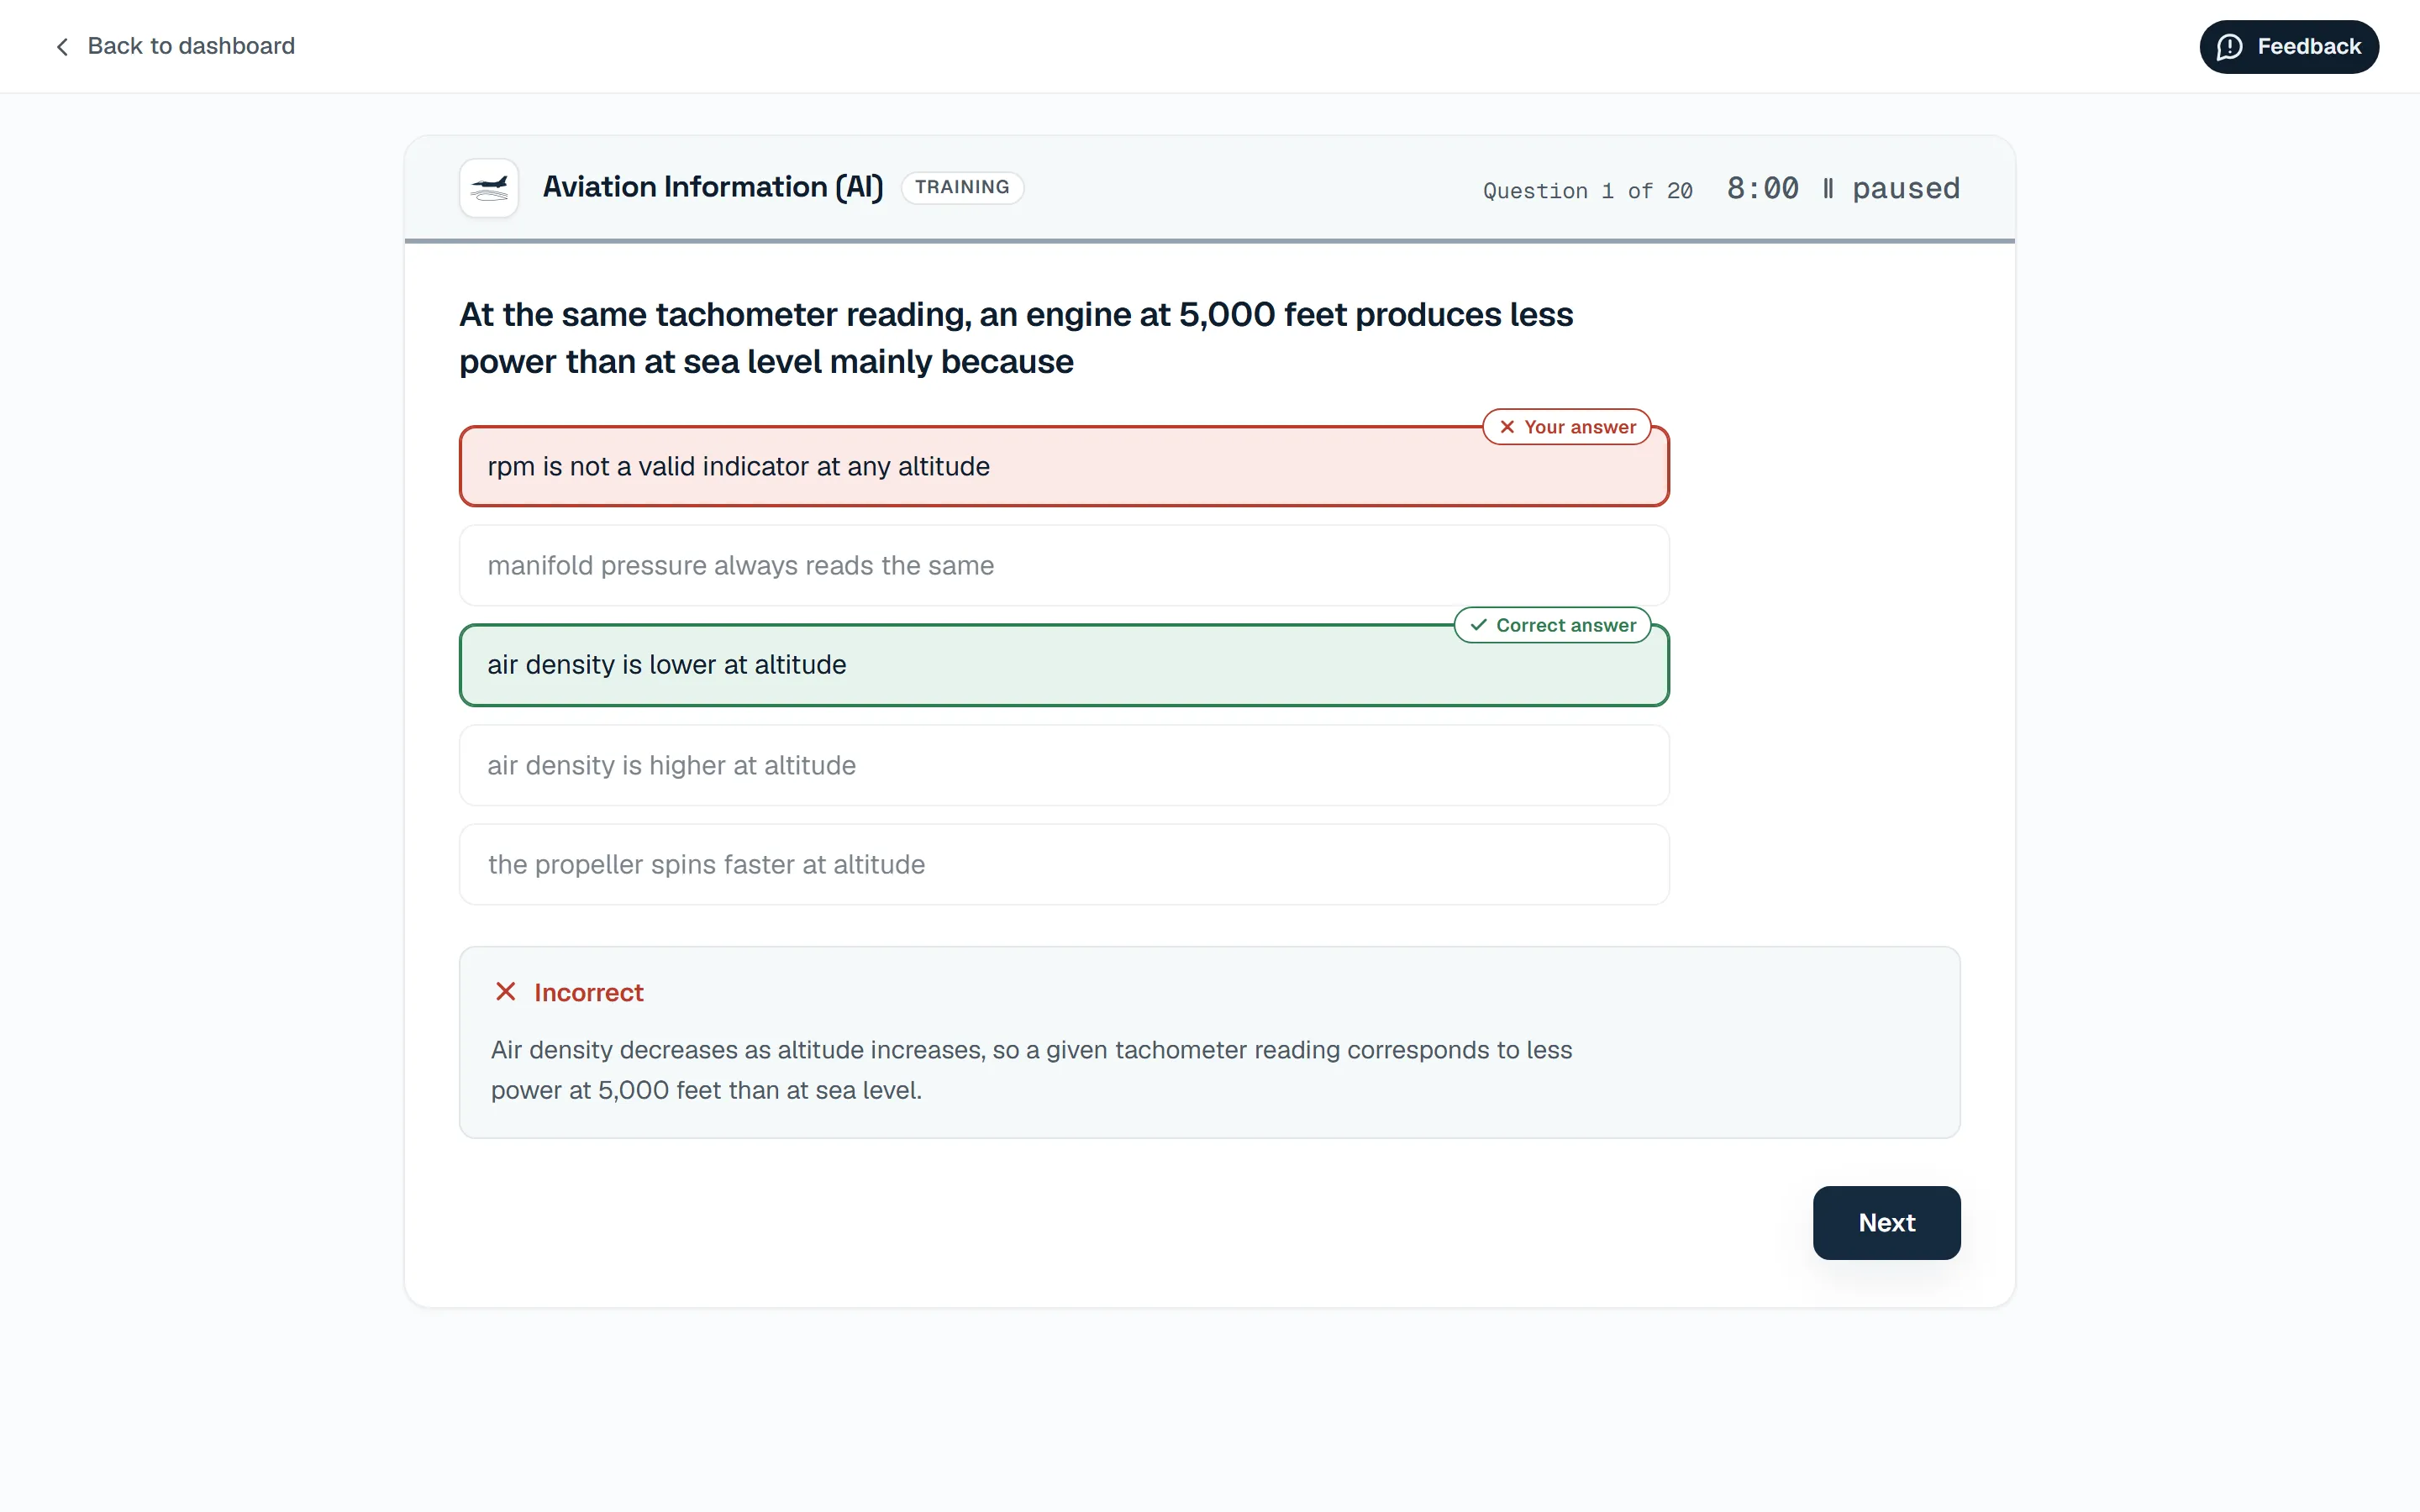Image resolution: width=2420 pixels, height=1512 pixels.
Task: Click the 'Your answer' red badge
Action: [1566, 427]
